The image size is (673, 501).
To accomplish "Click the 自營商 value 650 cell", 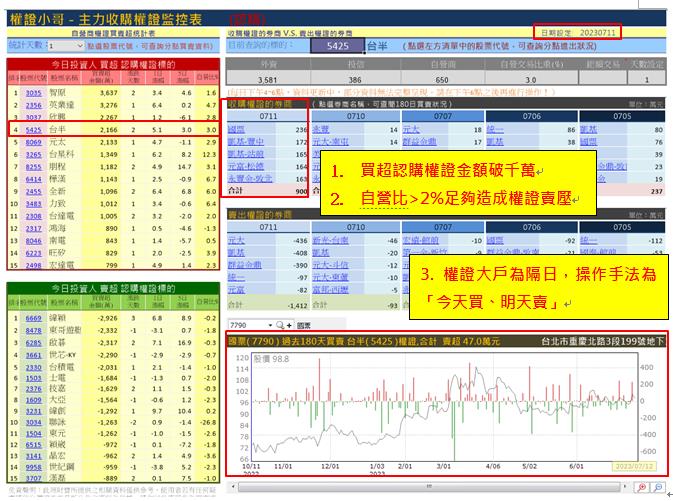I will click(x=442, y=79).
